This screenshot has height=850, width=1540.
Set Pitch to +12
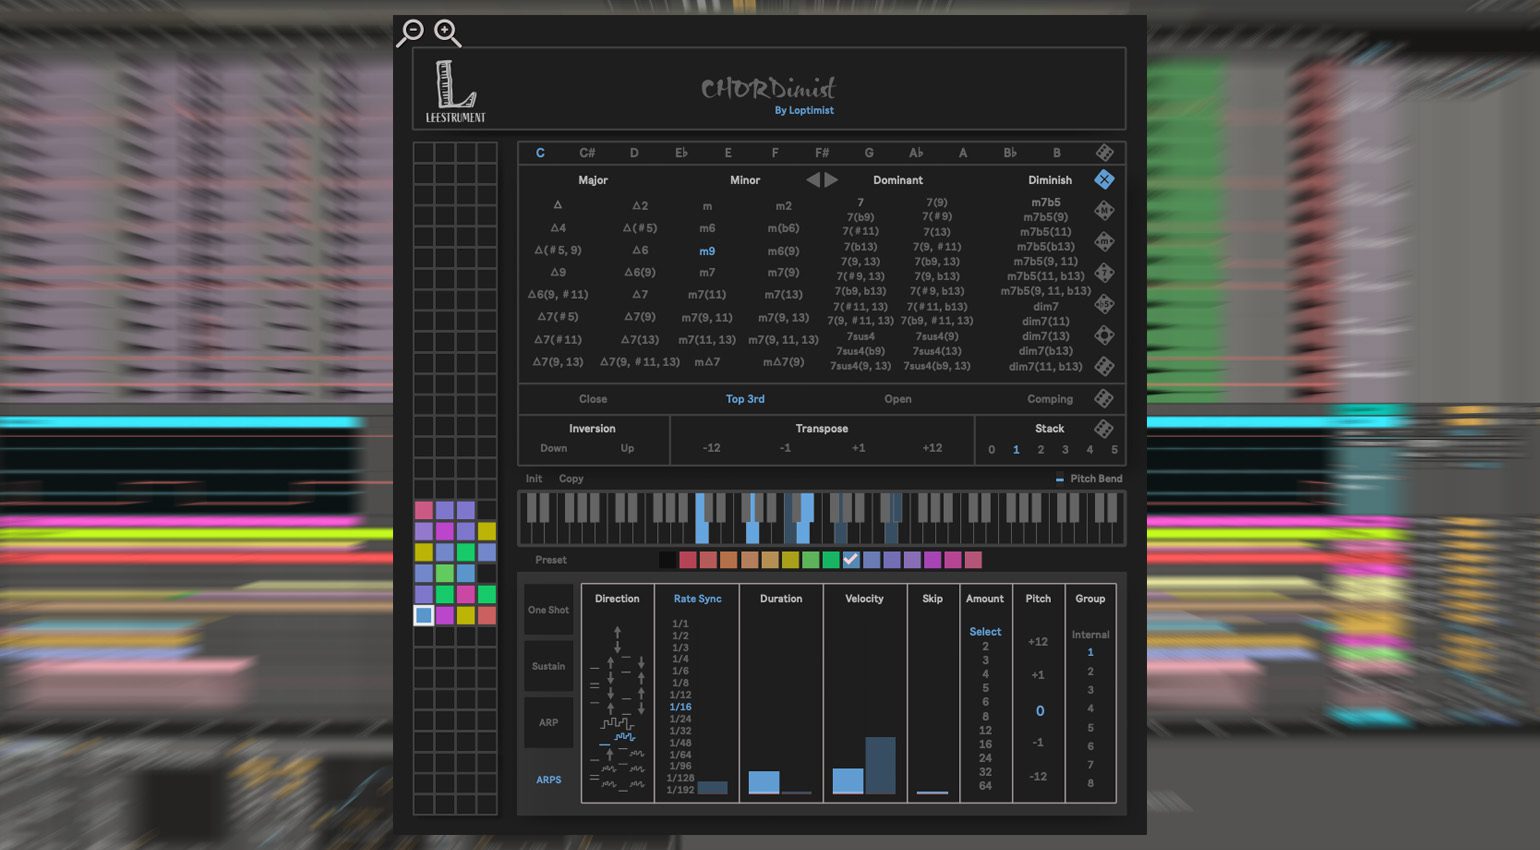(x=1038, y=642)
